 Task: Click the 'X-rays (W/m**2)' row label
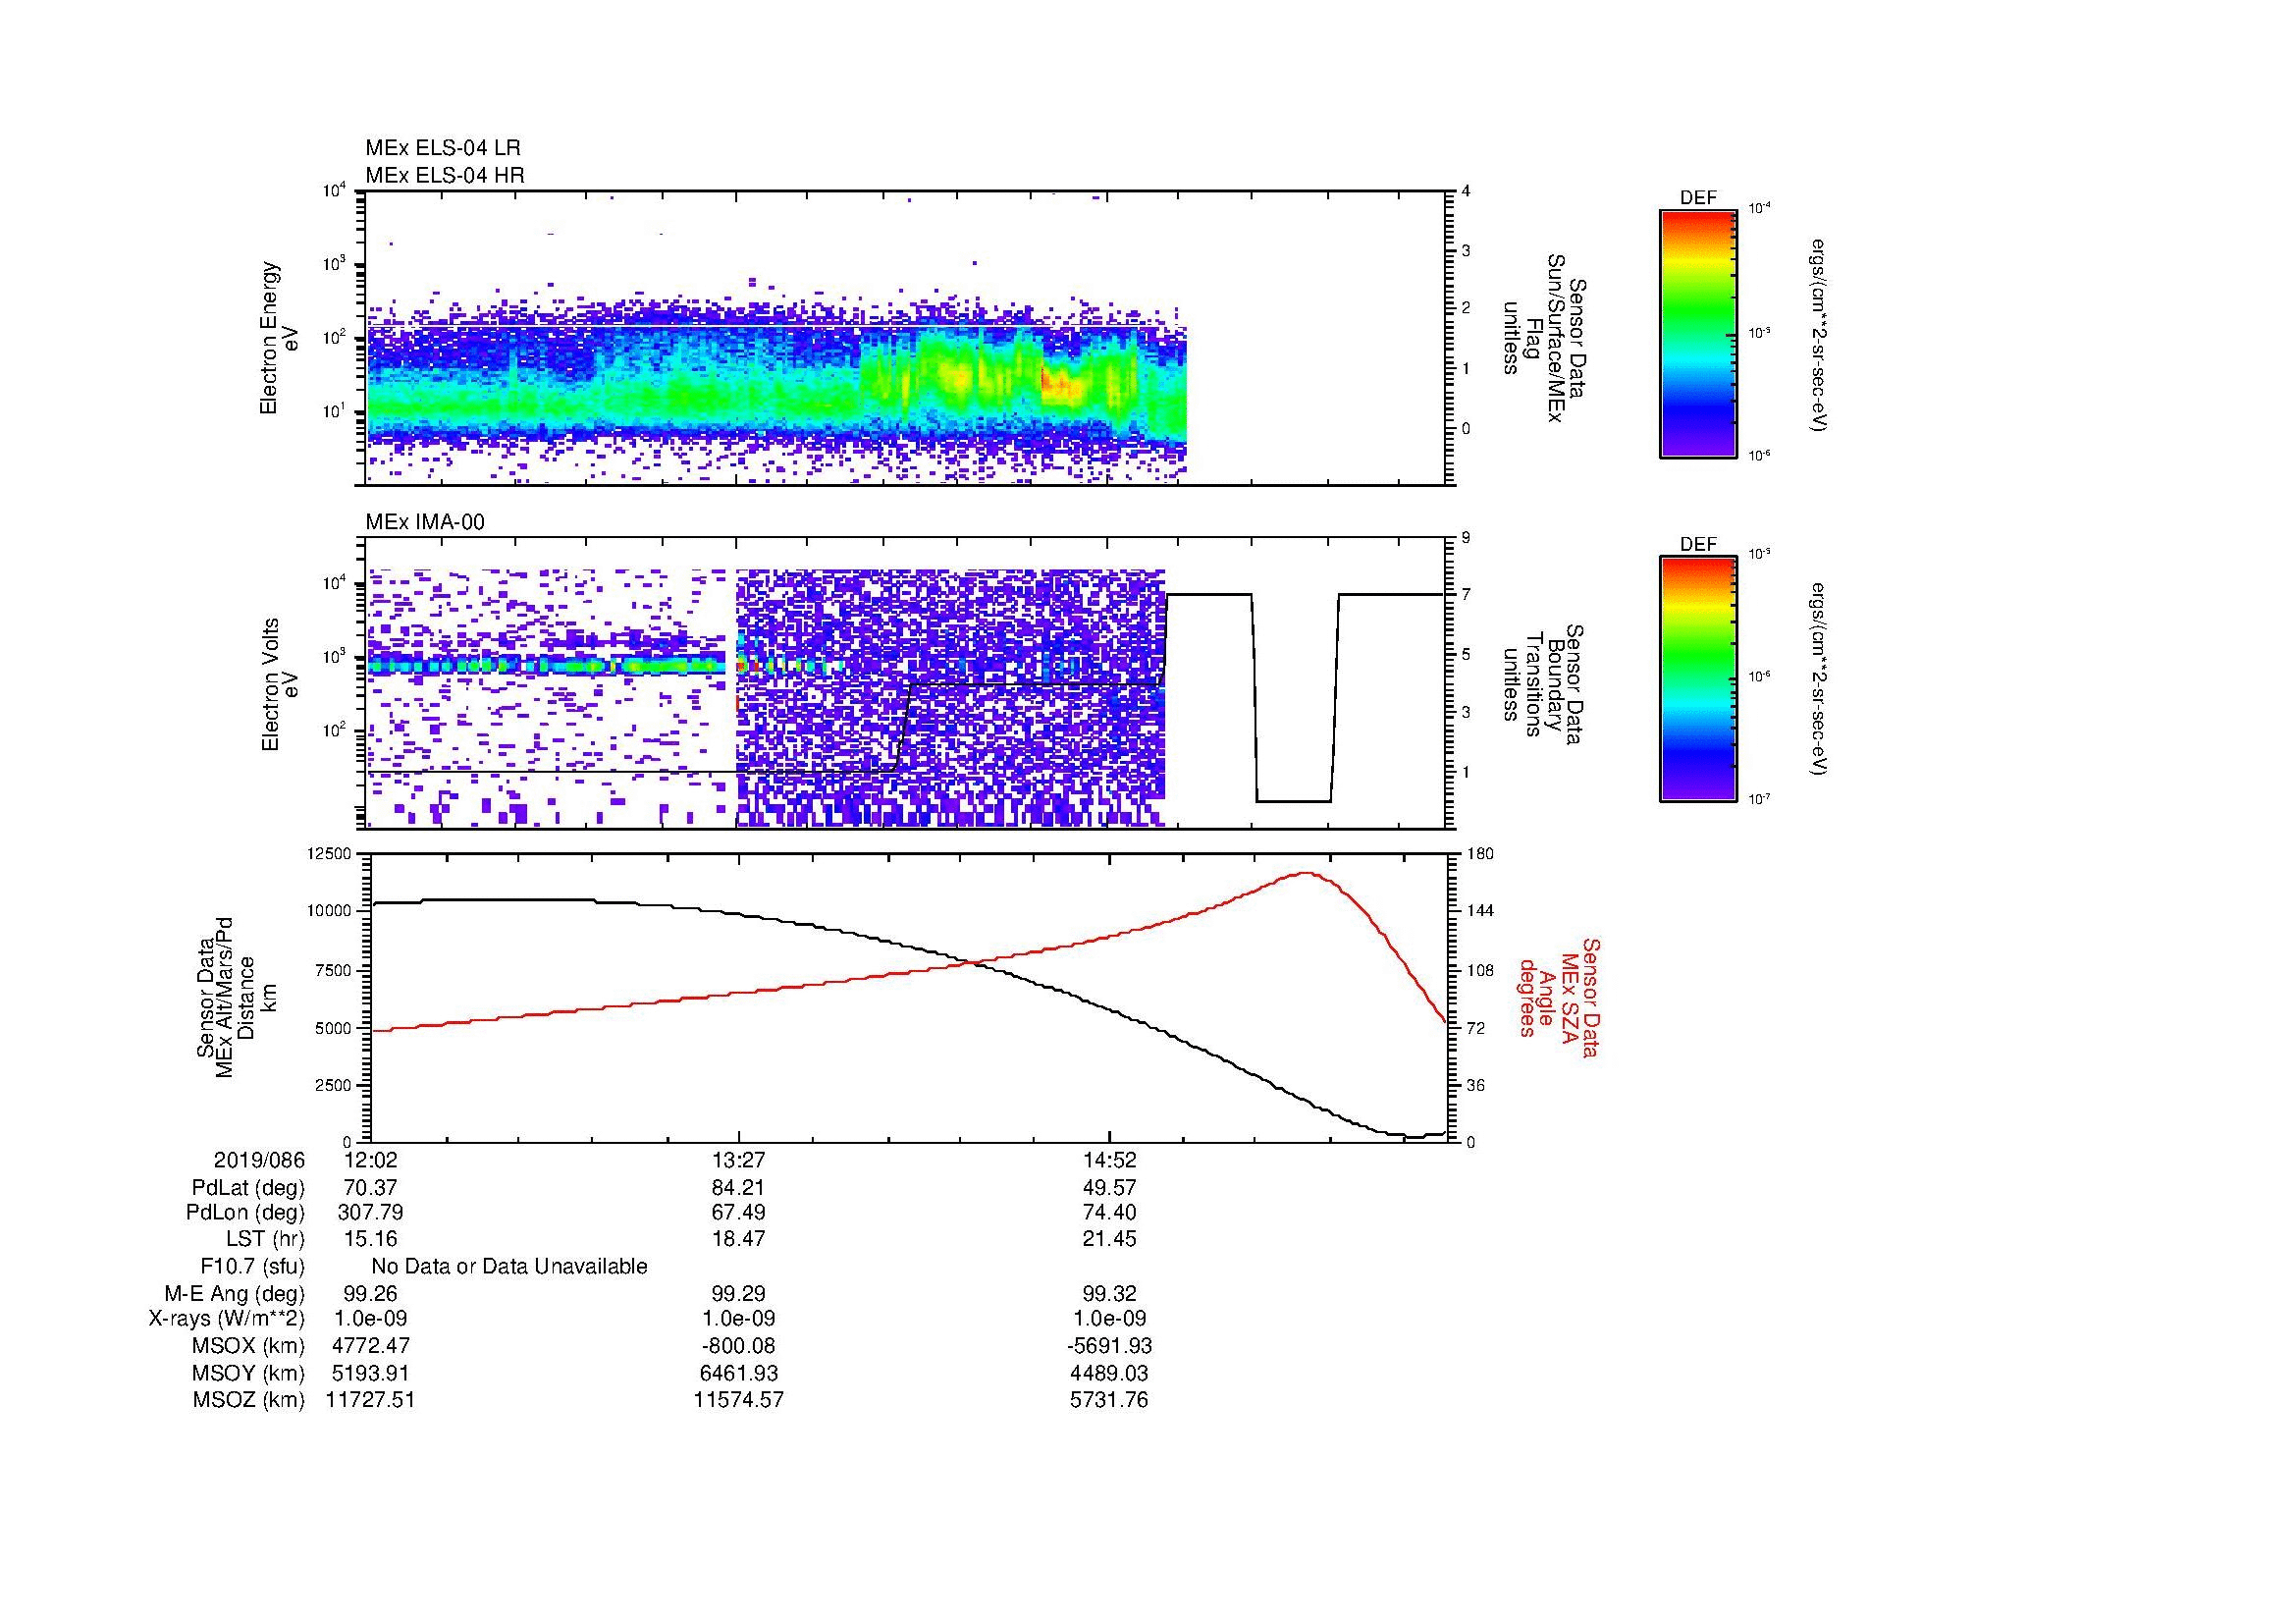[x=226, y=1319]
